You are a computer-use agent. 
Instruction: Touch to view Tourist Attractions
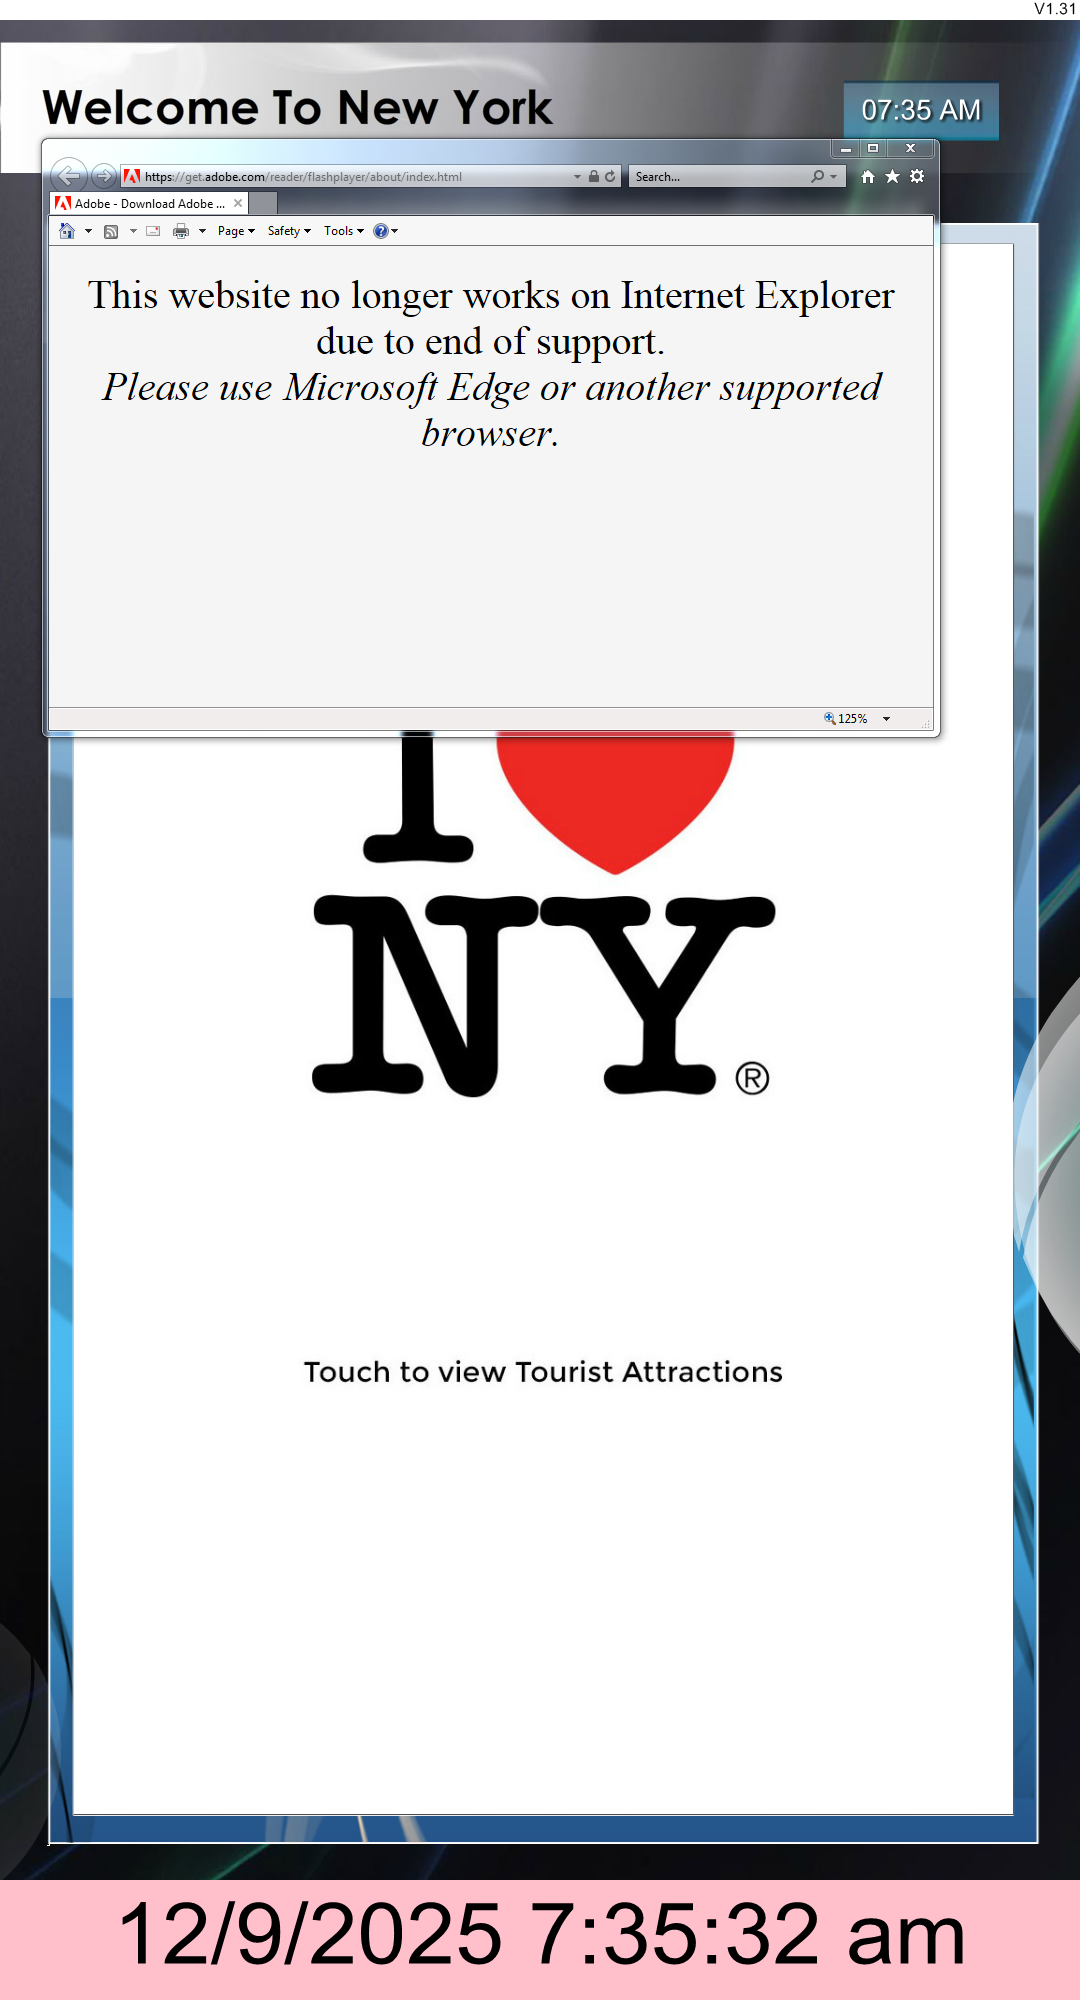click(543, 1372)
